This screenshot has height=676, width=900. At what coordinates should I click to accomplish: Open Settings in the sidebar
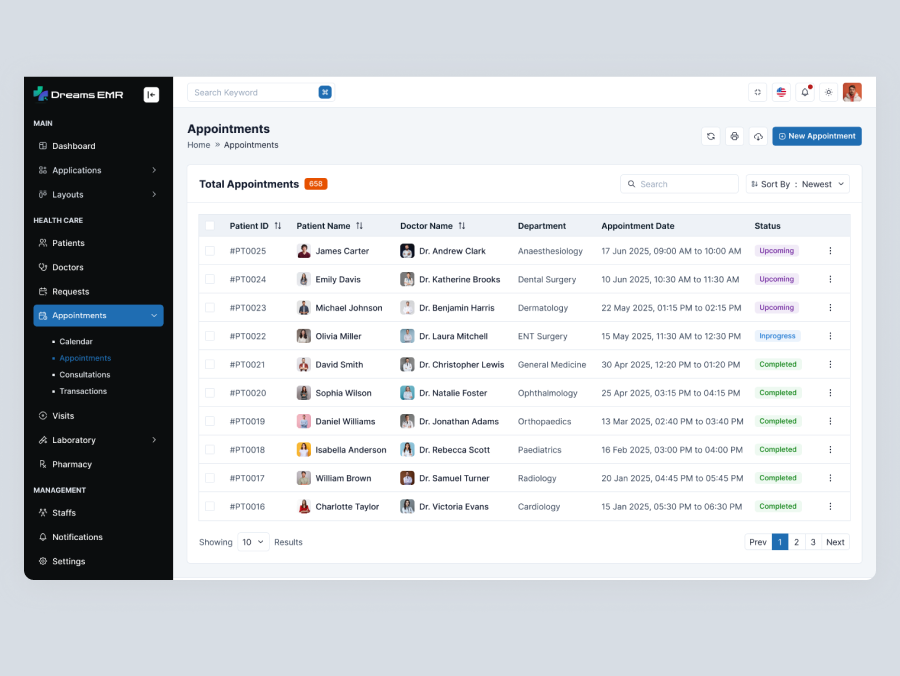(x=98, y=561)
